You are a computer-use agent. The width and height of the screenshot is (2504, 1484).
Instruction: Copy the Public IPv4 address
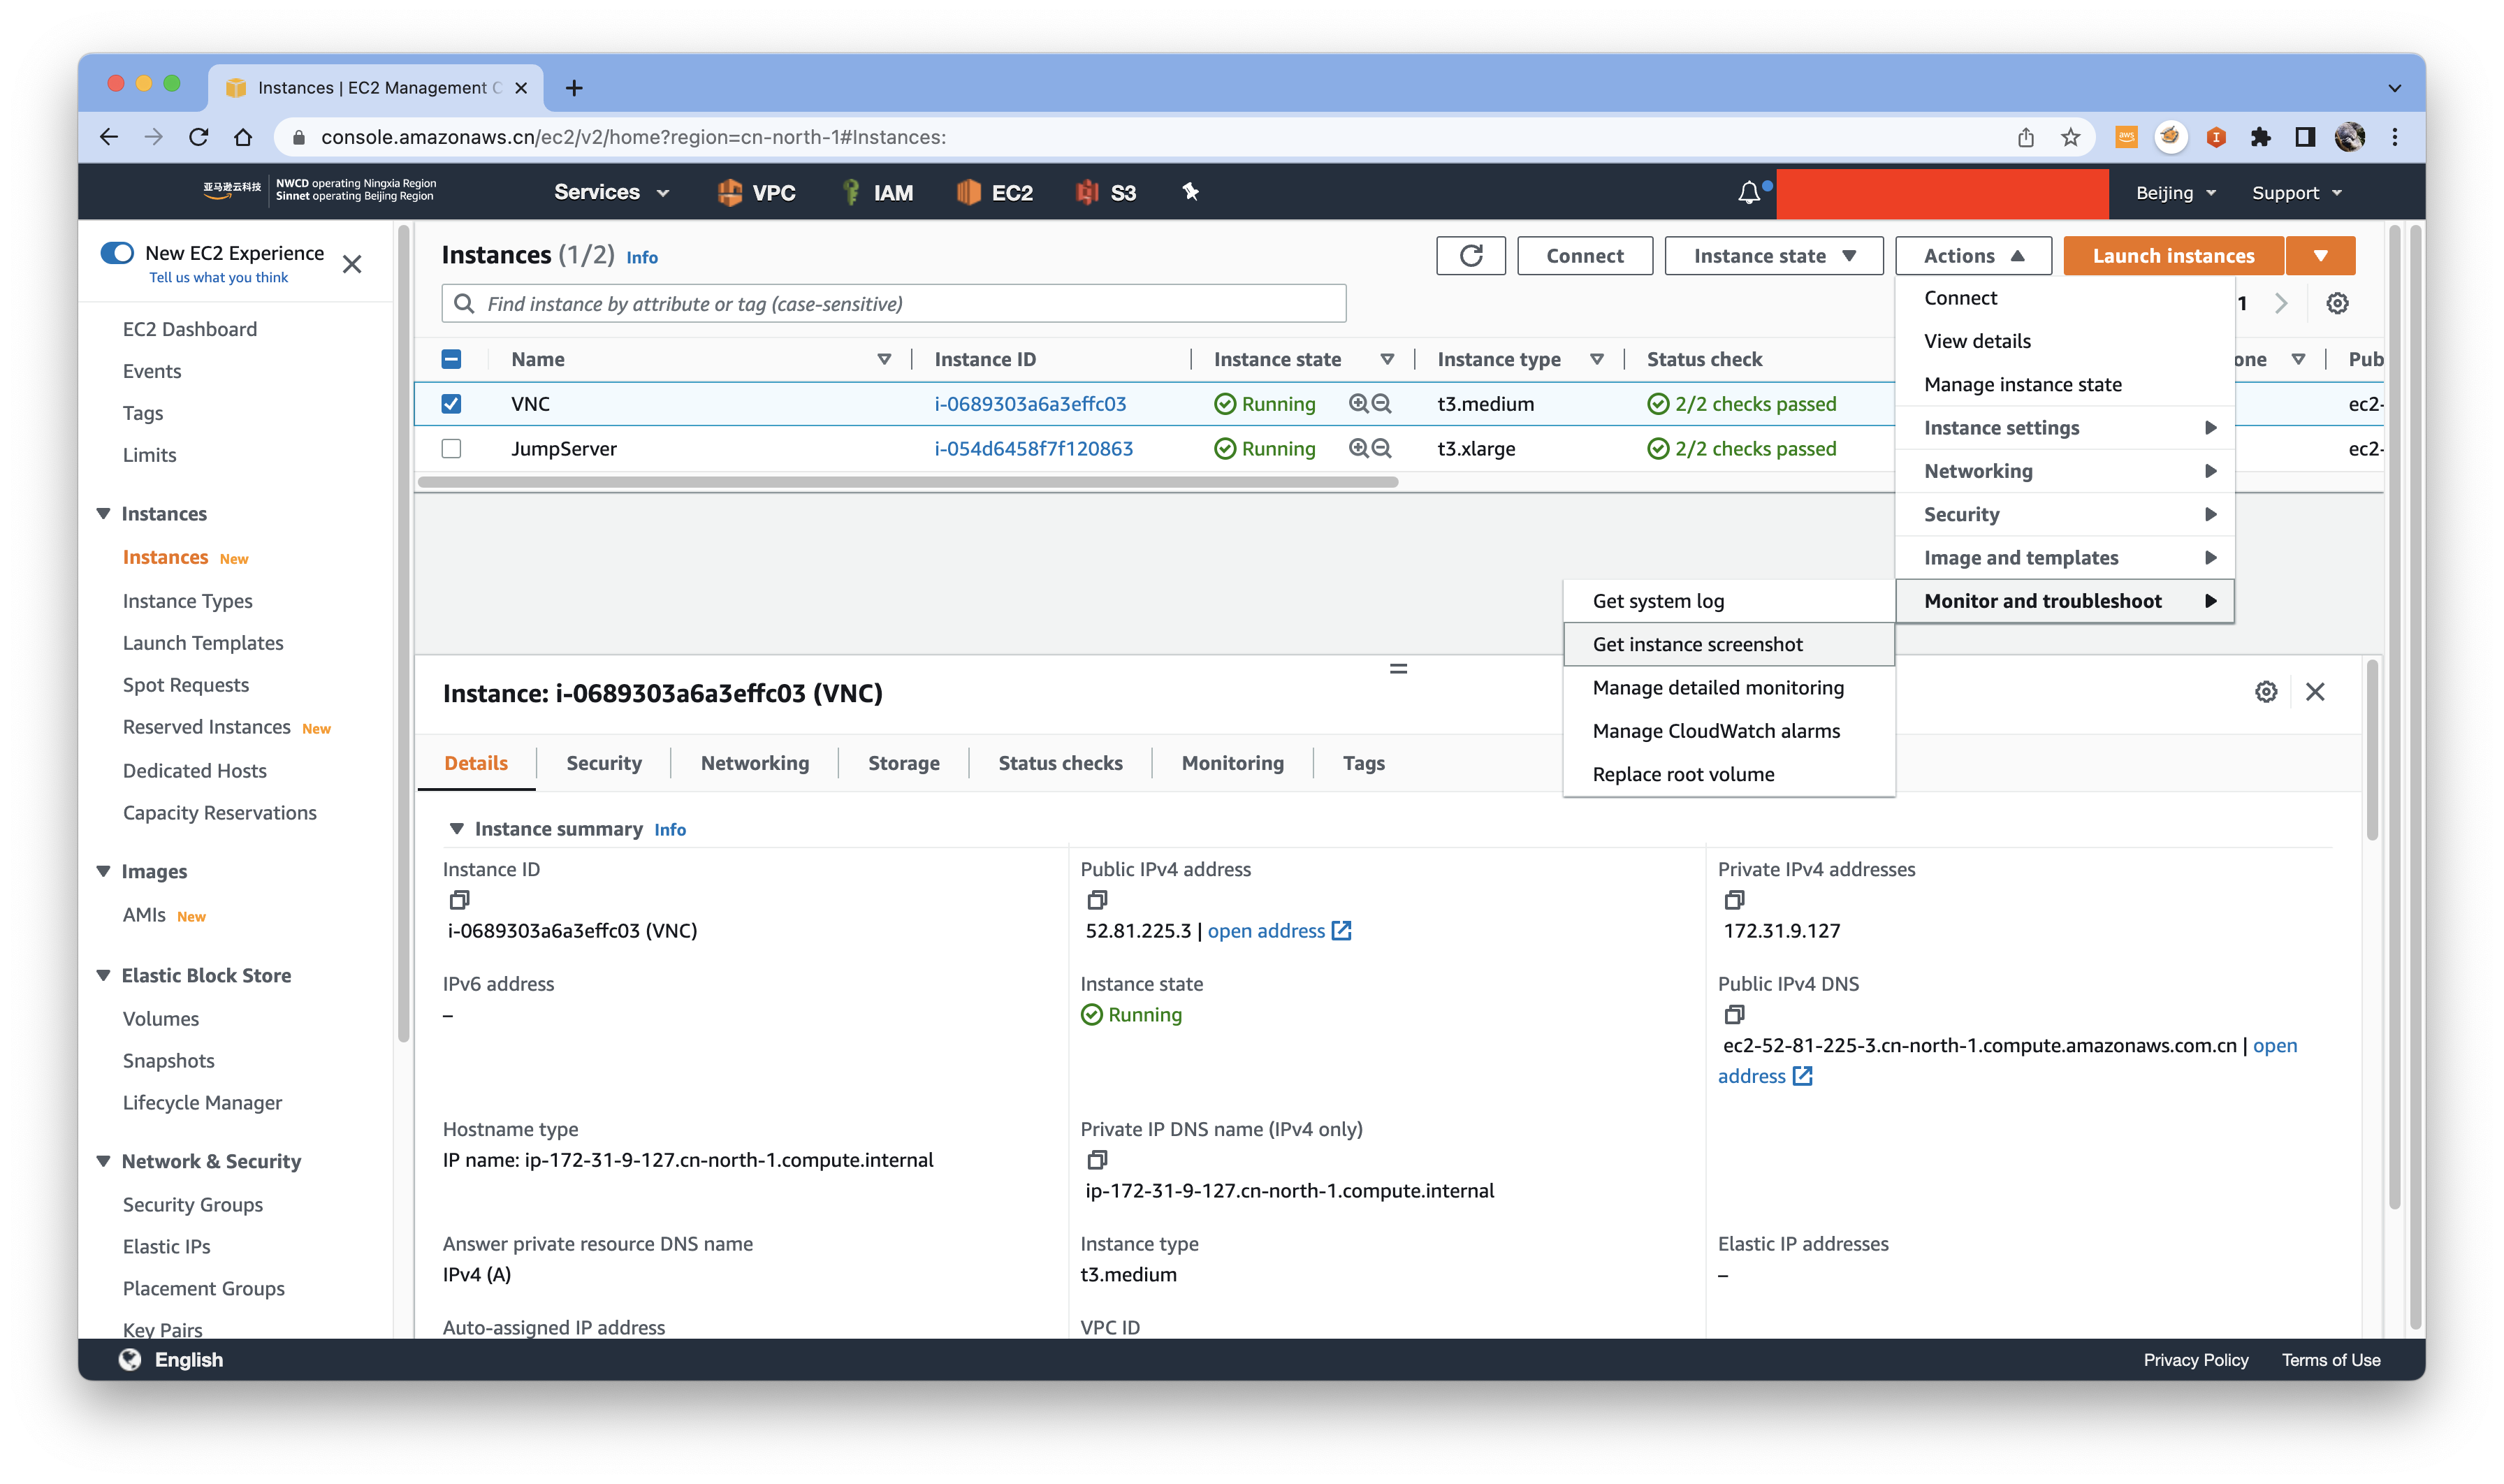(1097, 900)
